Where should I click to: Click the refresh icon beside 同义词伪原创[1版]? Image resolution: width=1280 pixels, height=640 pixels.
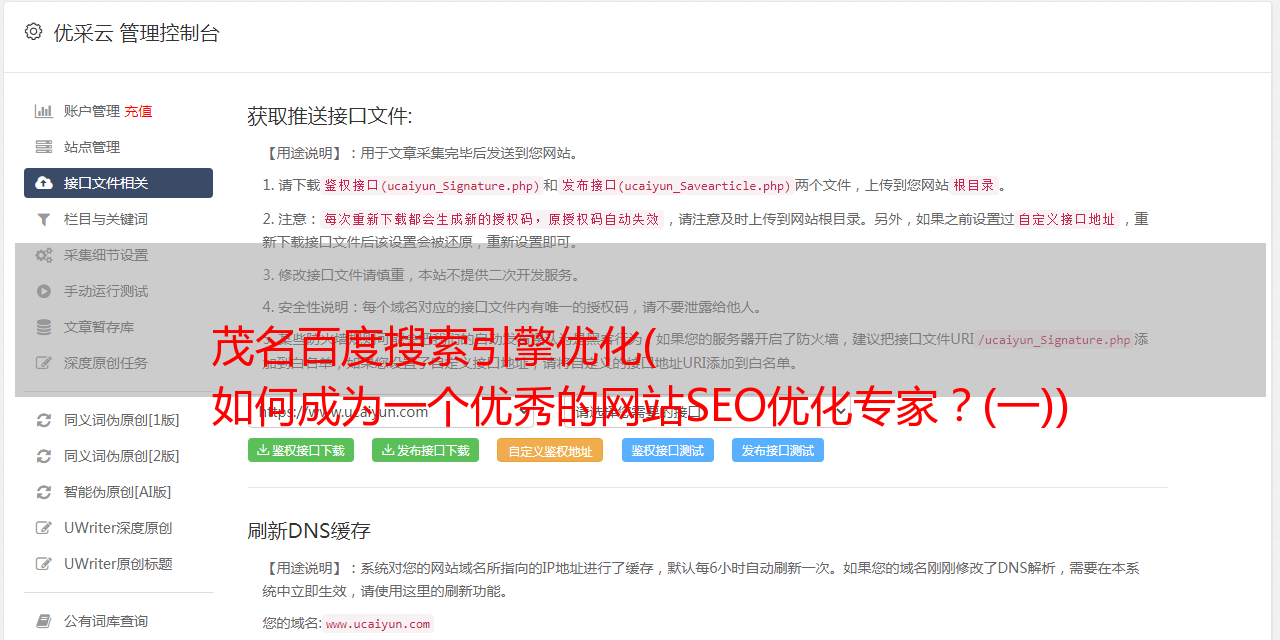click(x=44, y=420)
